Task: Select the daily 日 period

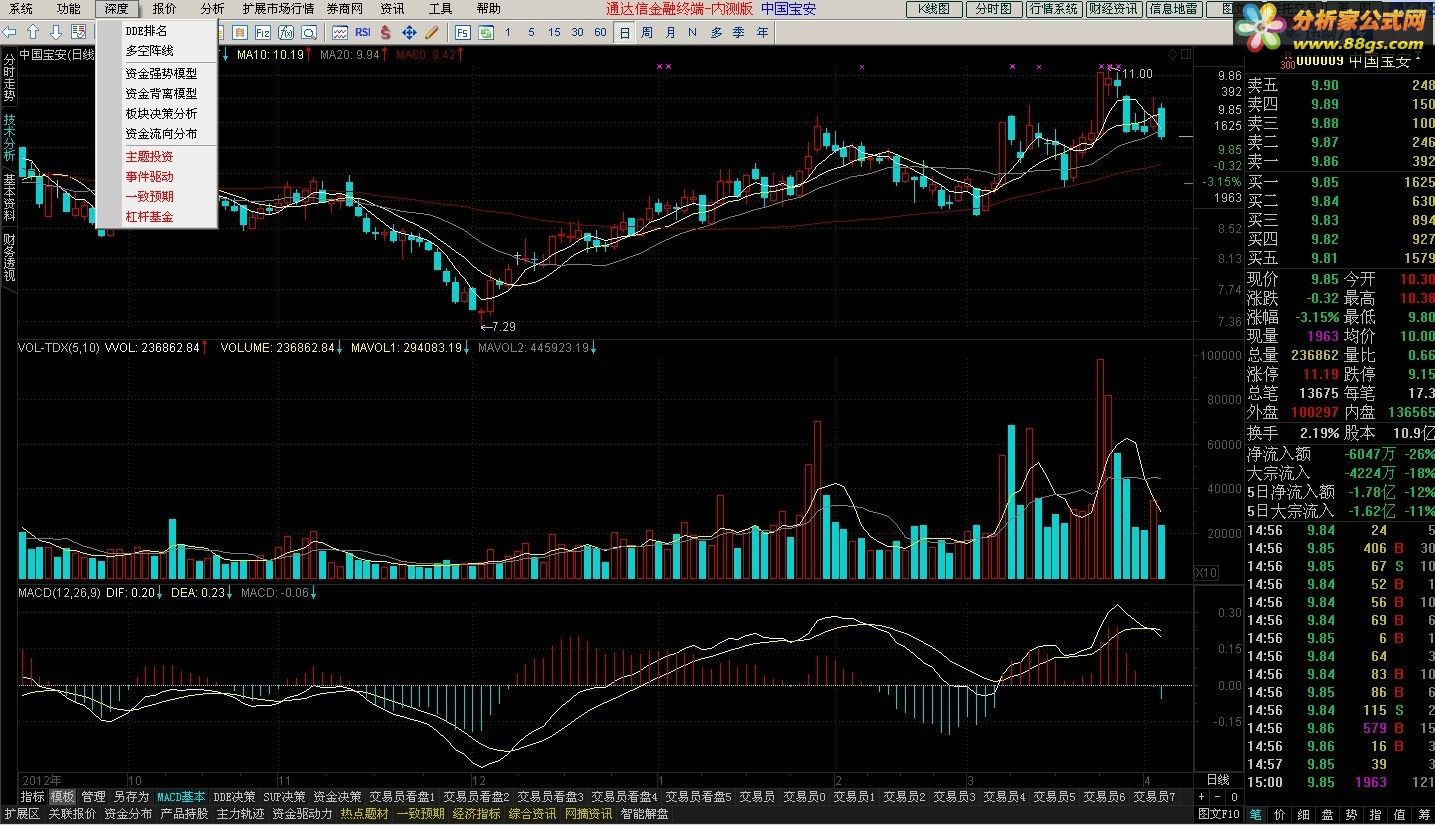Action: click(x=624, y=32)
